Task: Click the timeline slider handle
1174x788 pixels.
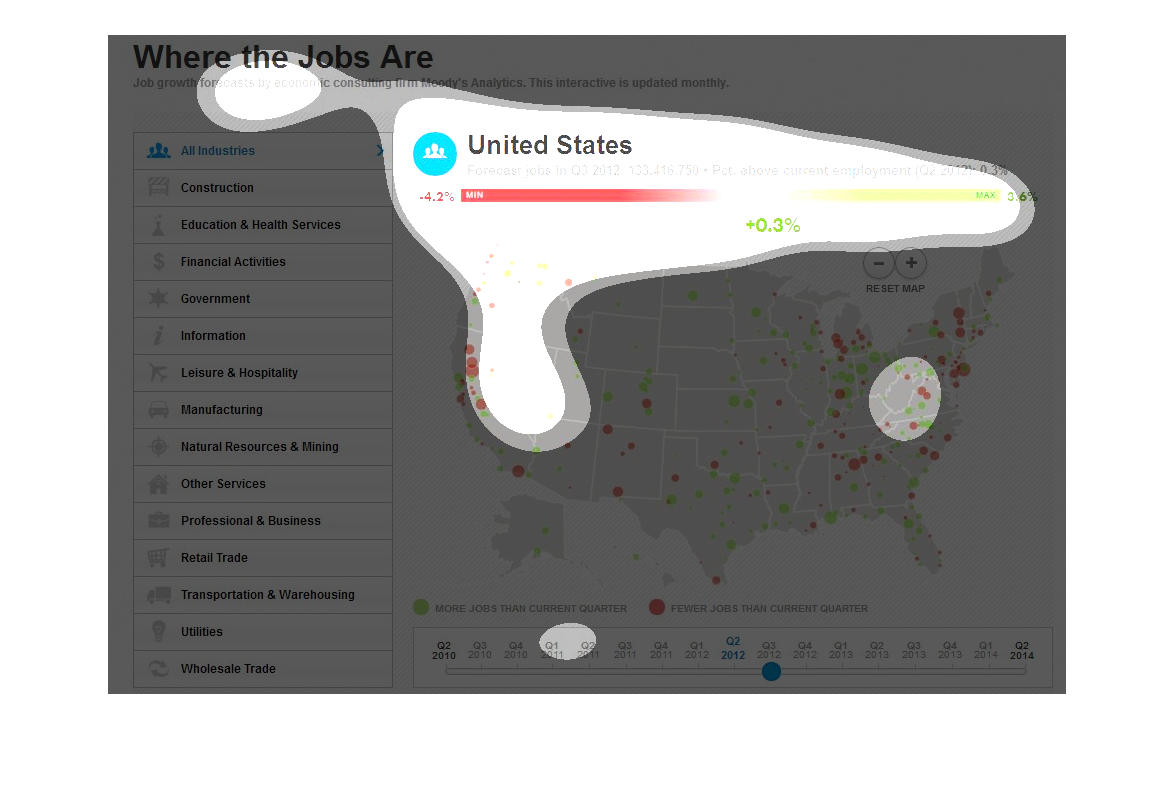Action: (x=771, y=671)
